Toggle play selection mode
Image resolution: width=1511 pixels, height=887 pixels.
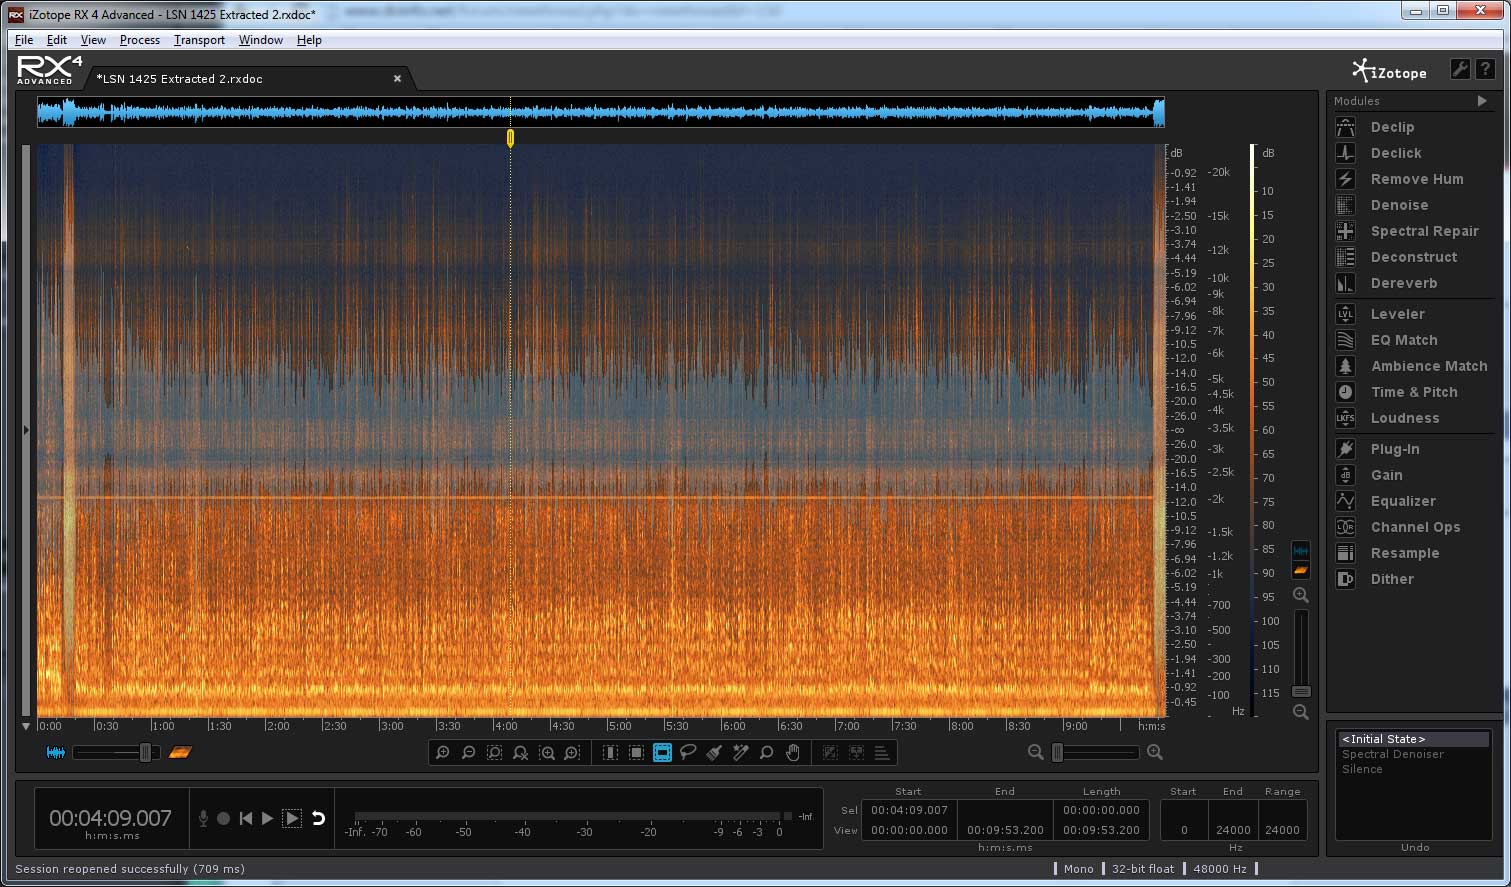[292, 818]
